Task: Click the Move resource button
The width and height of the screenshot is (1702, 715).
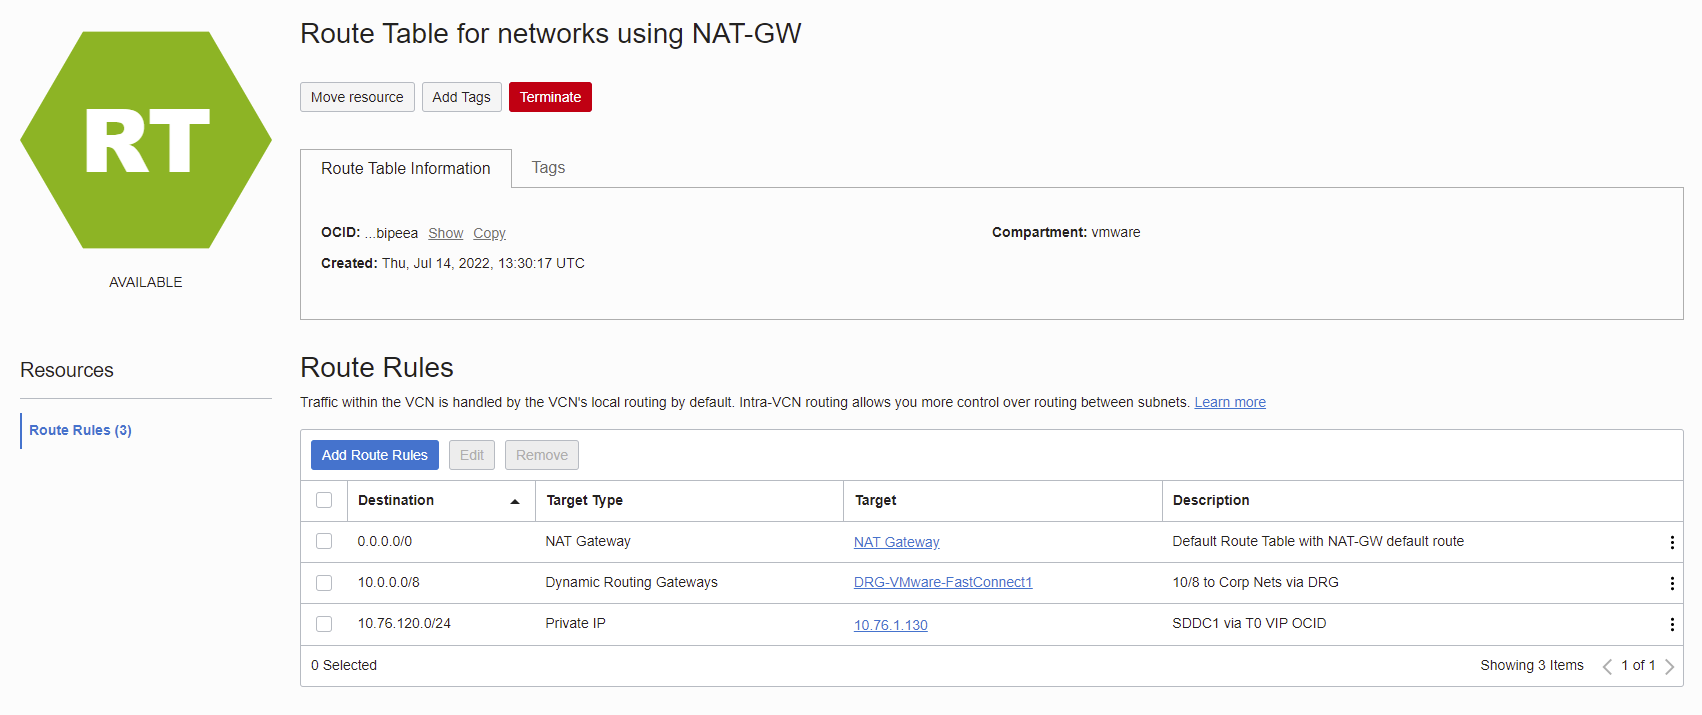Action: pyautogui.click(x=357, y=97)
